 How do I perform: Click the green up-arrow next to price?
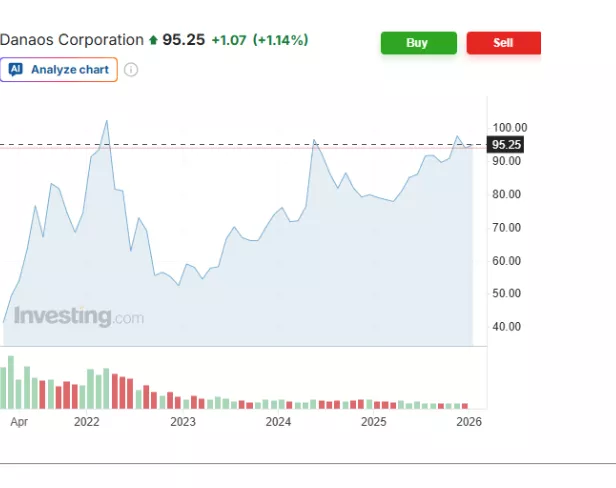click(153, 41)
